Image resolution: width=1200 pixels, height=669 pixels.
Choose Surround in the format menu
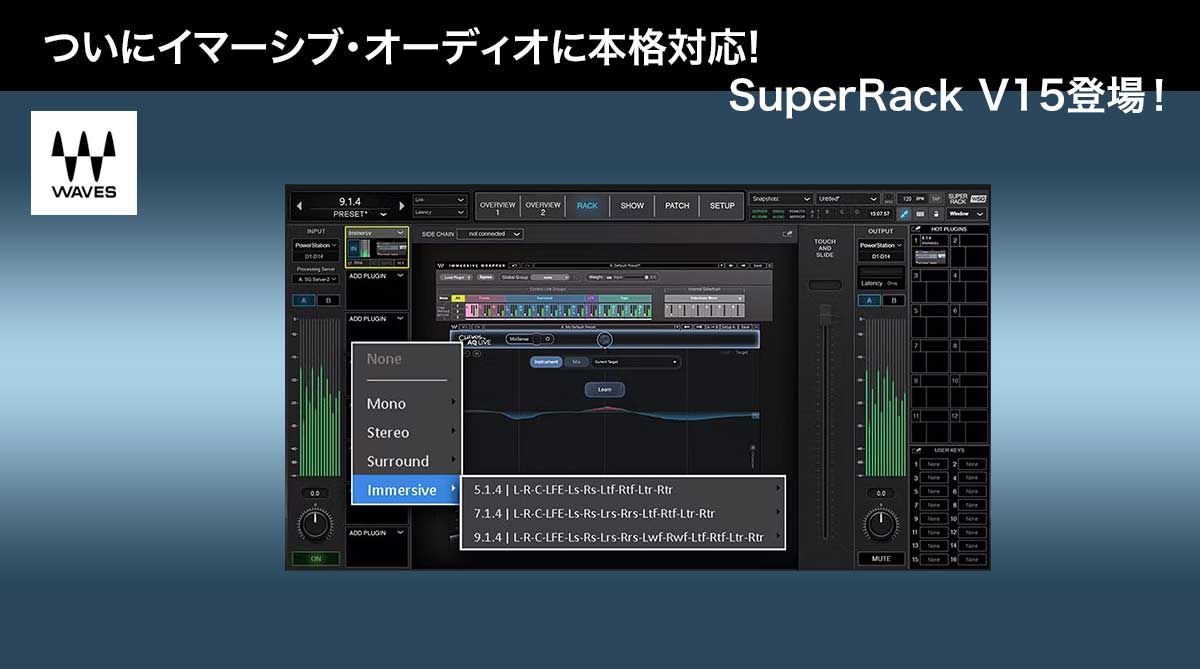coord(406,461)
